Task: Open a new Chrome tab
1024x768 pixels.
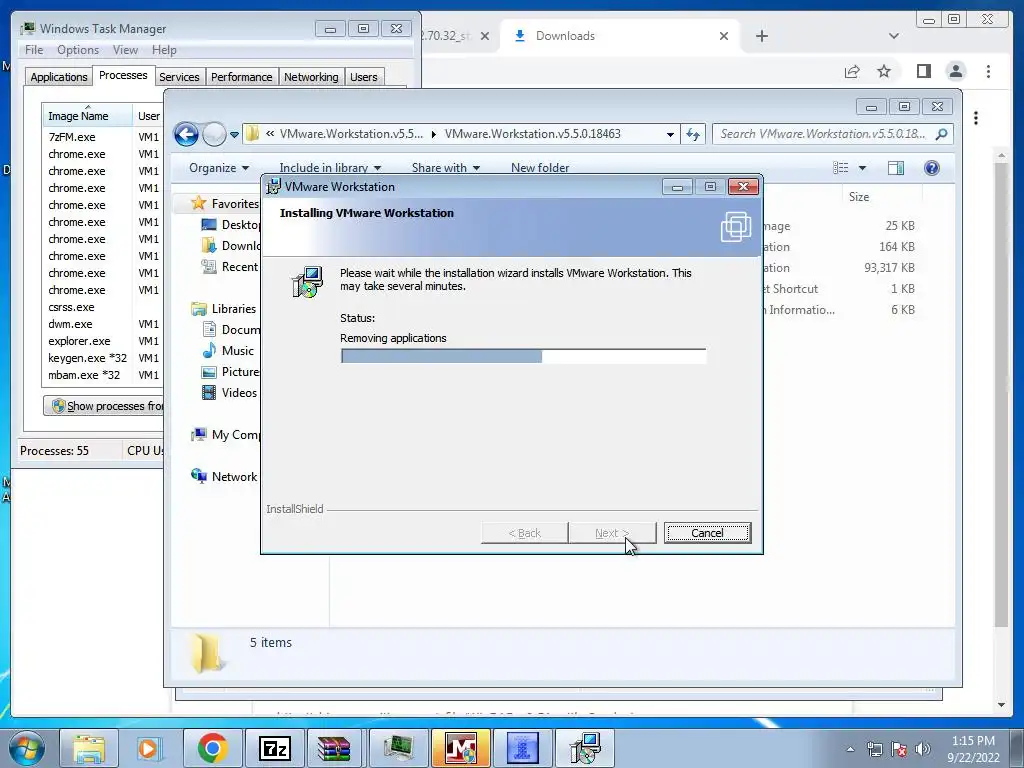Action: (761, 36)
